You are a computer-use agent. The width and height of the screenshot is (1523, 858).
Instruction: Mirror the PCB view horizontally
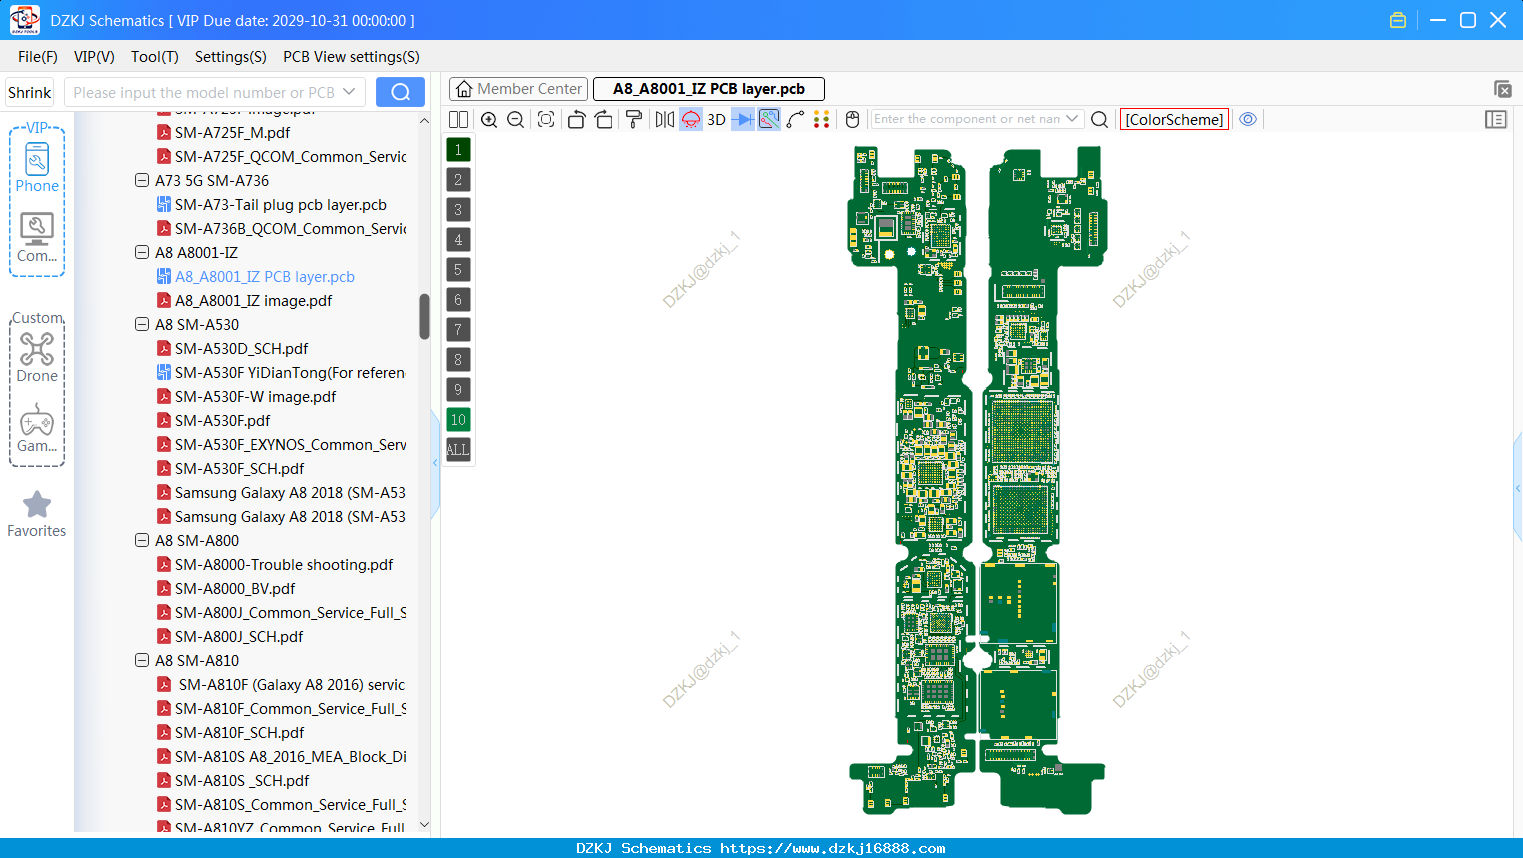pos(665,119)
